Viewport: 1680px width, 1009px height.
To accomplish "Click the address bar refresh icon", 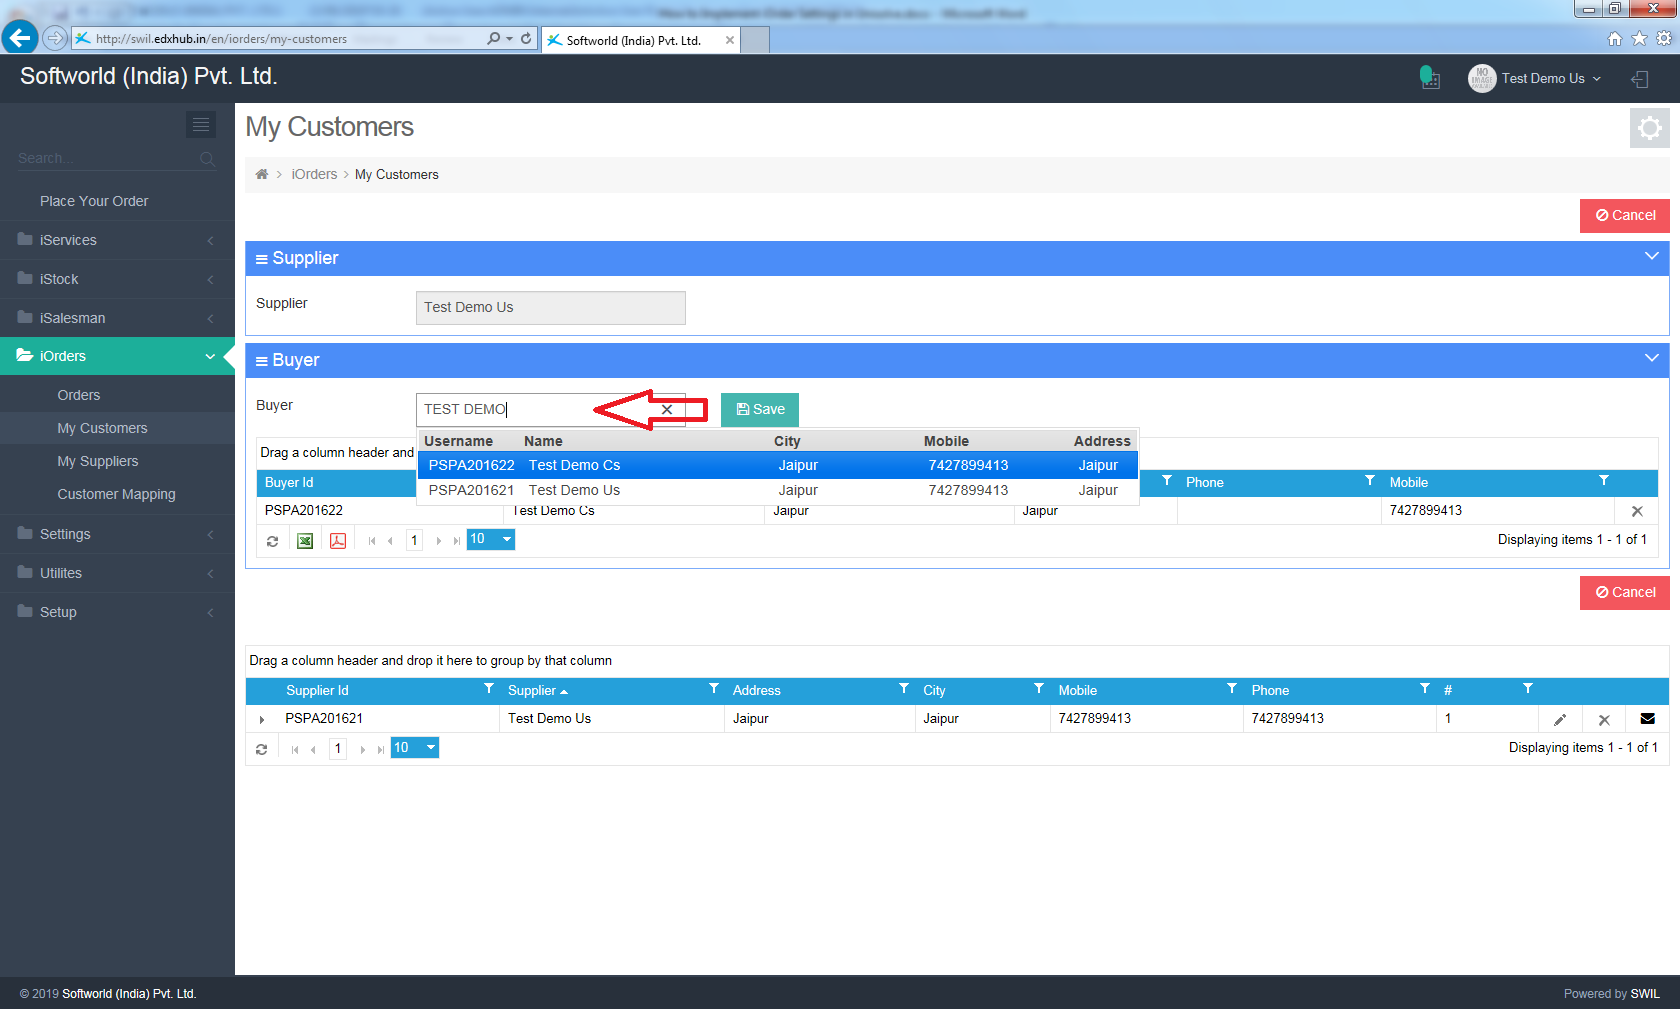I will point(526,39).
